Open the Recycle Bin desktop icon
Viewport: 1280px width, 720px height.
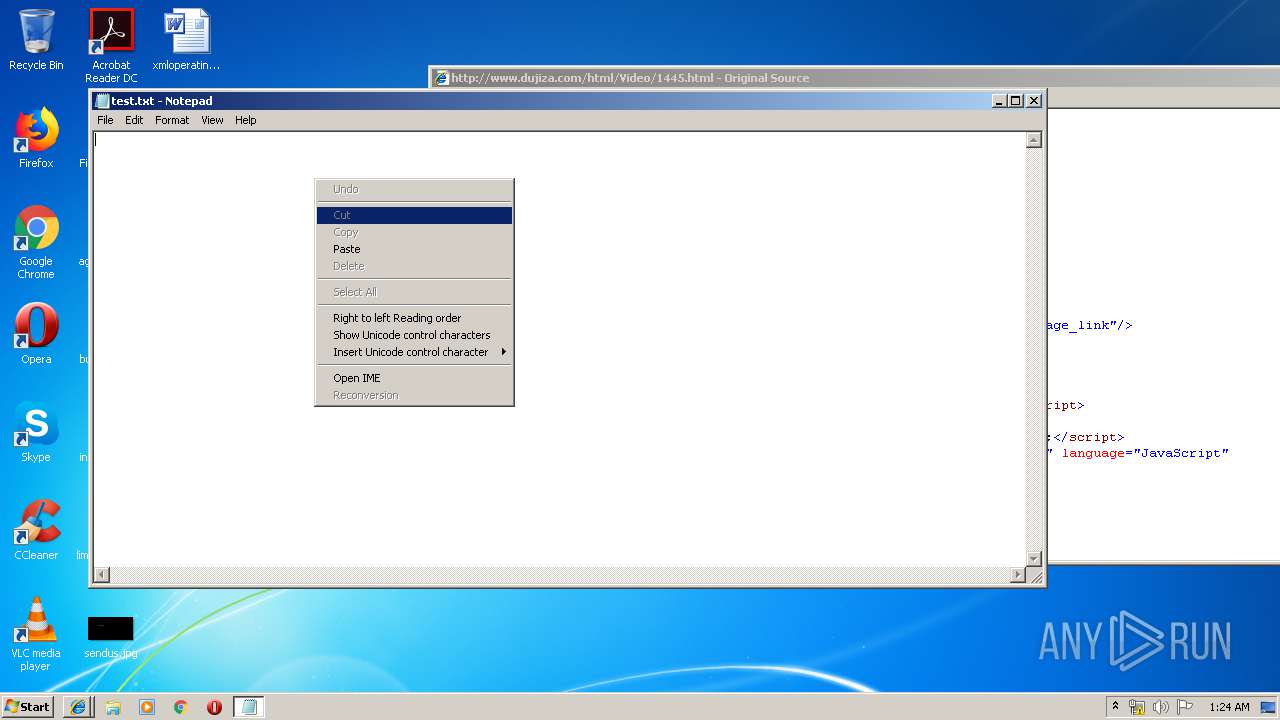[36, 40]
